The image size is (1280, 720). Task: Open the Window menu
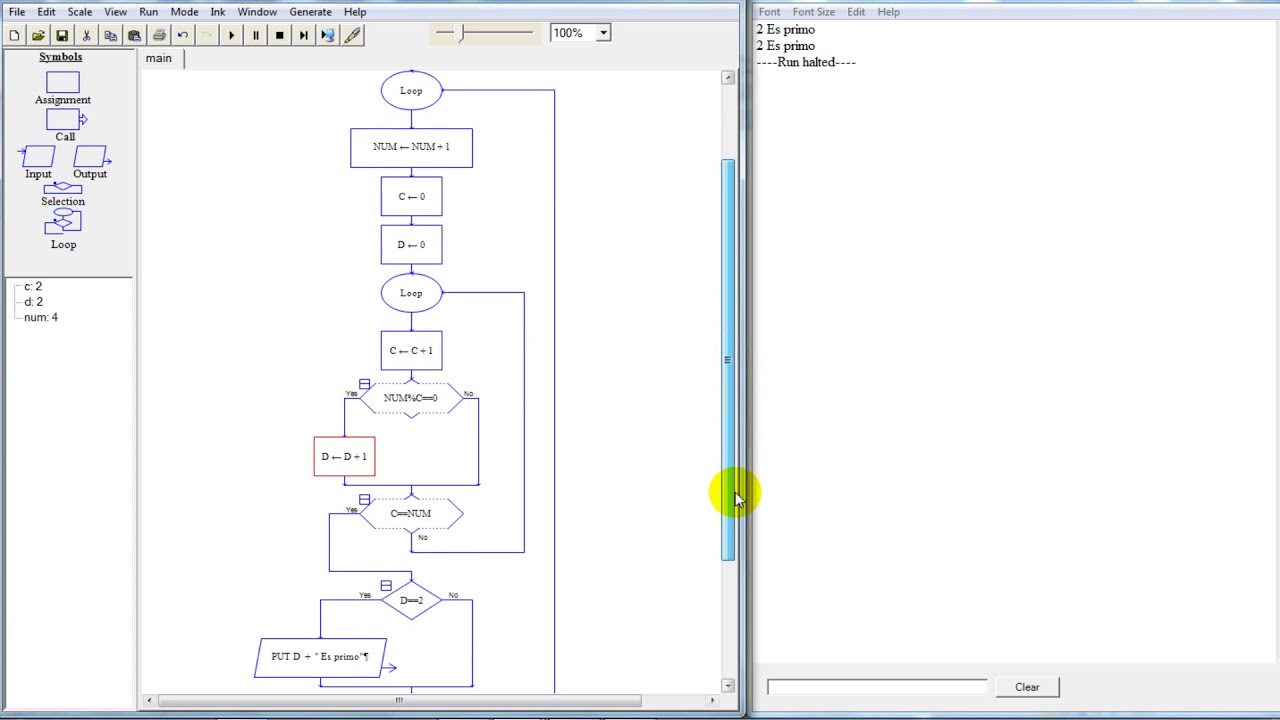click(257, 12)
